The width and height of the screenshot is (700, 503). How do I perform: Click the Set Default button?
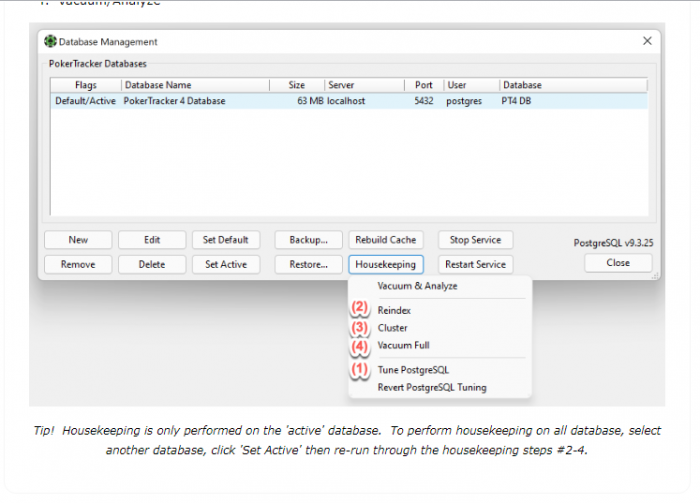click(225, 240)
